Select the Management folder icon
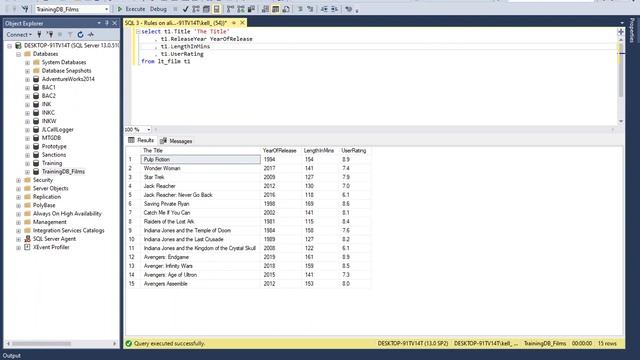Viewport: 640px width, 360px height. click(27, 222)
